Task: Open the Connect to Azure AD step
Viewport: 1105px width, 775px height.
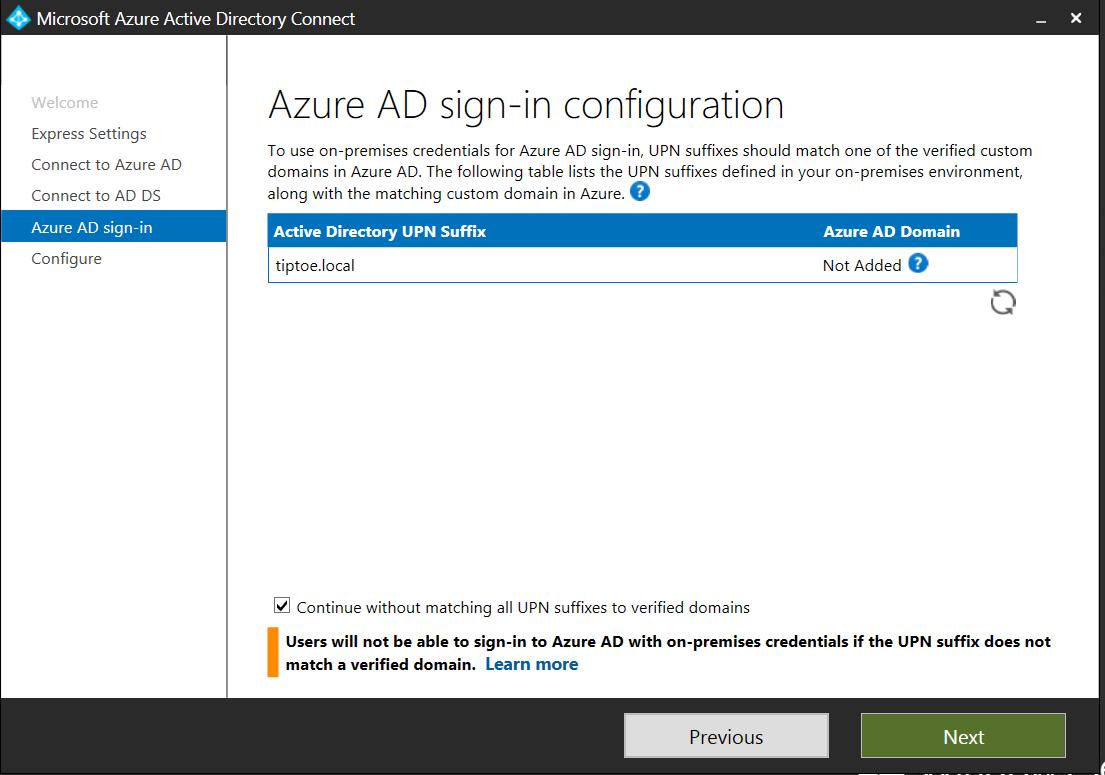Action: 106,165
